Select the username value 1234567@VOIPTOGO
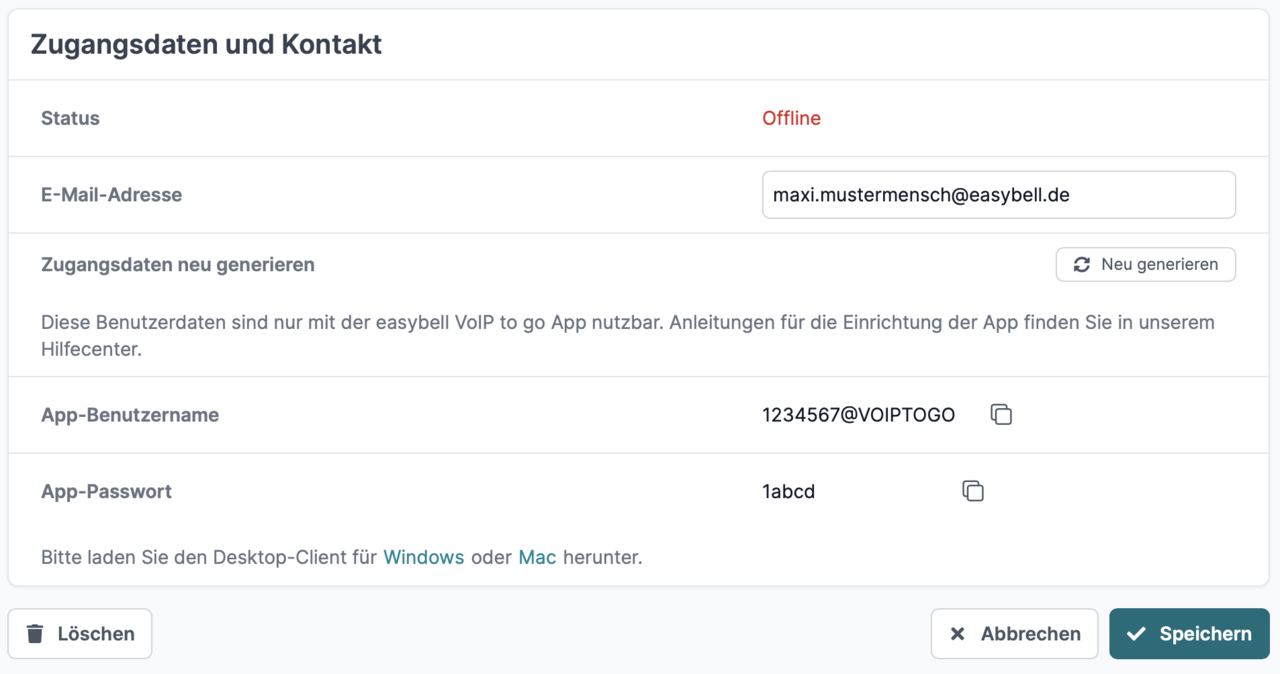1280x674 pixels. pyautogui.click(x=858, y=415)
